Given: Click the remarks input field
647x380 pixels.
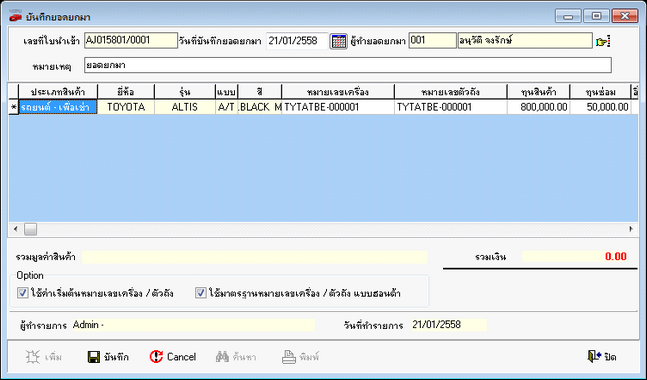Looking at the screenshot, I should [348, 65].
